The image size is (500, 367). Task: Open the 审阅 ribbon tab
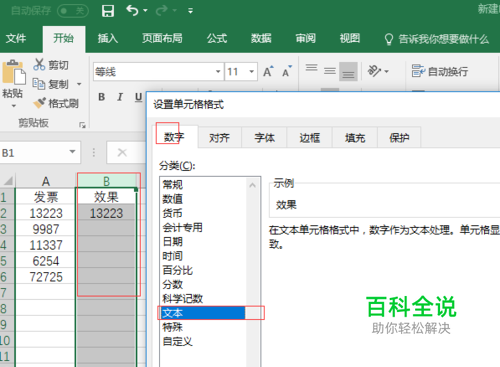(305, 38)
